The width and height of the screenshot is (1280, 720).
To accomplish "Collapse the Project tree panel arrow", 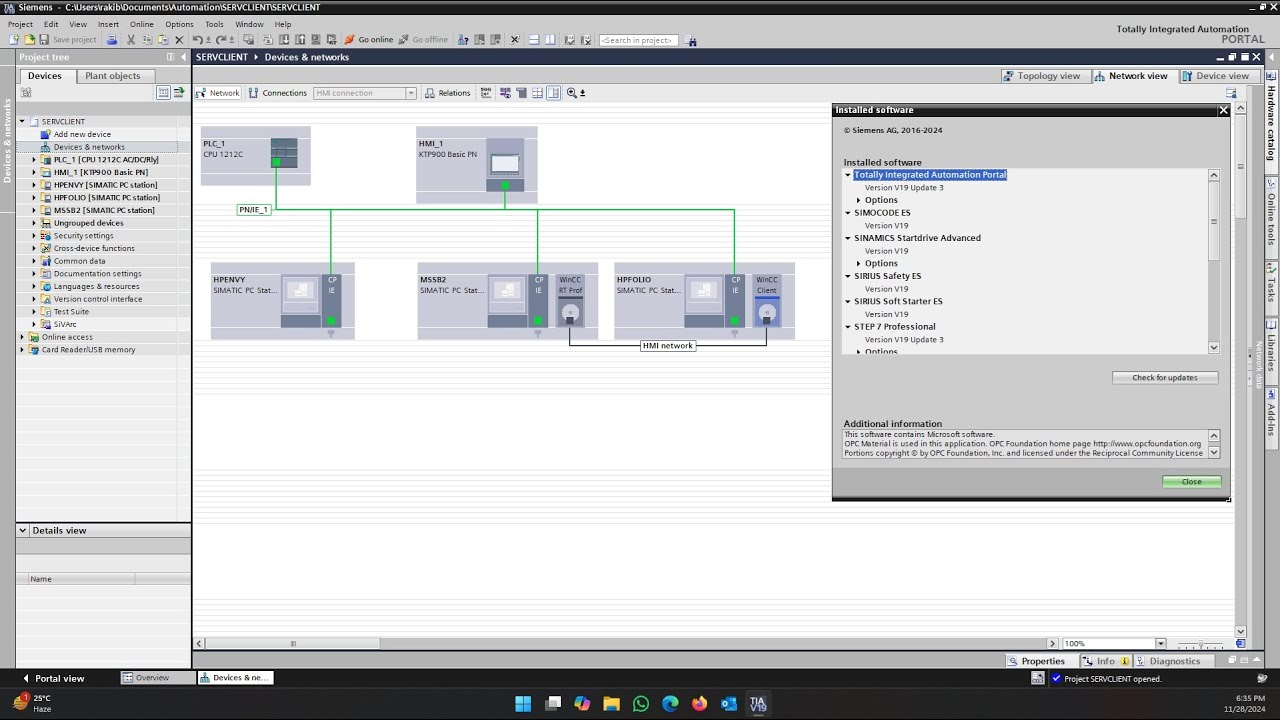I will (183, 57).
